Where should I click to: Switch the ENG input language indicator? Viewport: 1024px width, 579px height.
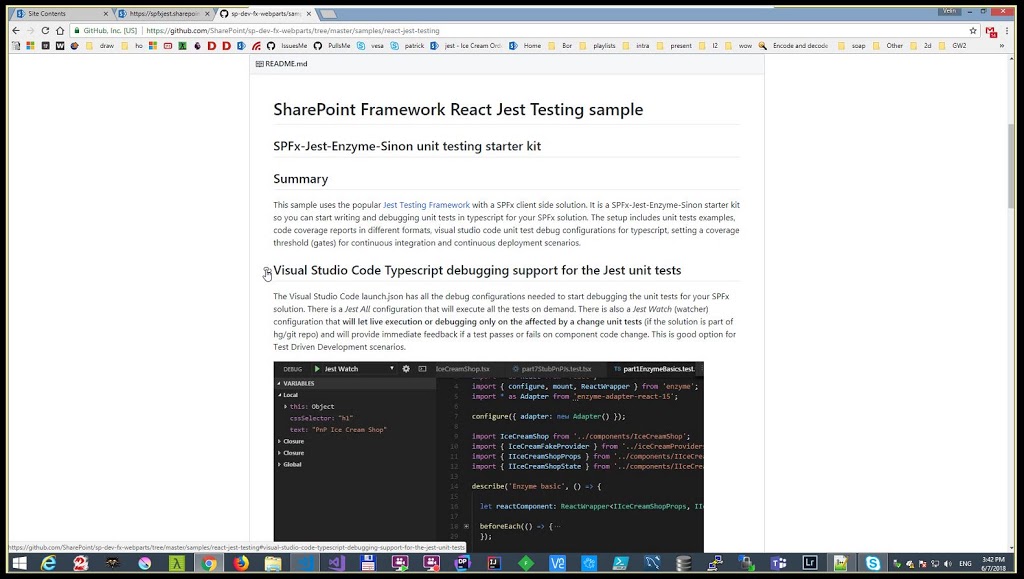pyautogui.click(x=965, y=563)
